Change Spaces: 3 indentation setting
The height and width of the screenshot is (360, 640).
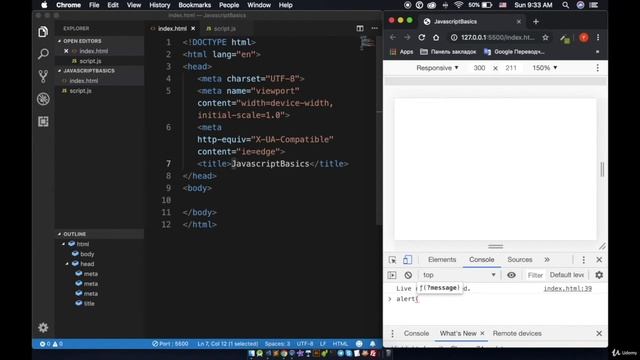[x=277, y=344]
